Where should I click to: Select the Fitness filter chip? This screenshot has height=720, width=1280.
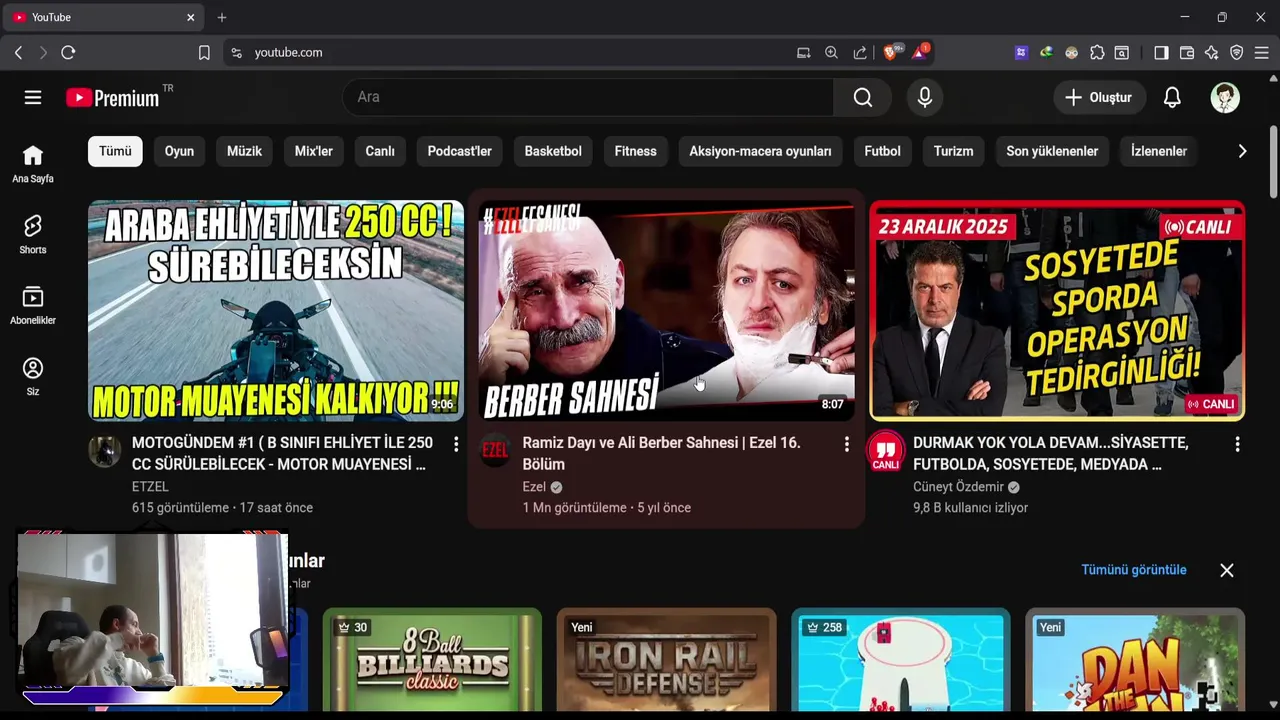click(x=636, y=151)
